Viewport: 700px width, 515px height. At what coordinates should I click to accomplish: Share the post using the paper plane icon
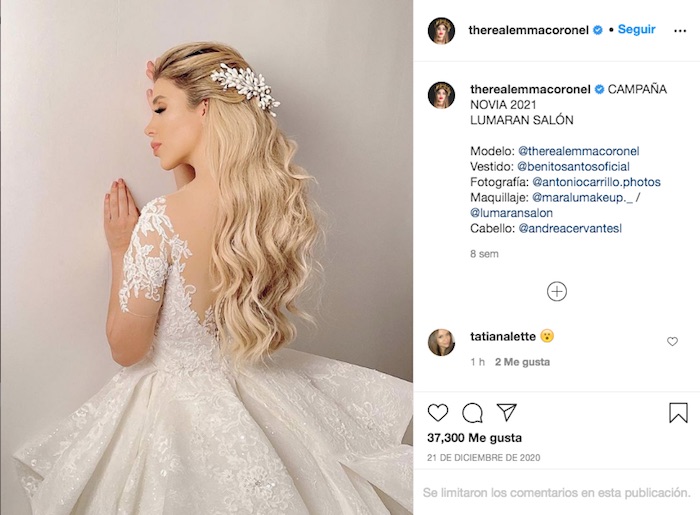pyautogui.click(x=507, y=412)
